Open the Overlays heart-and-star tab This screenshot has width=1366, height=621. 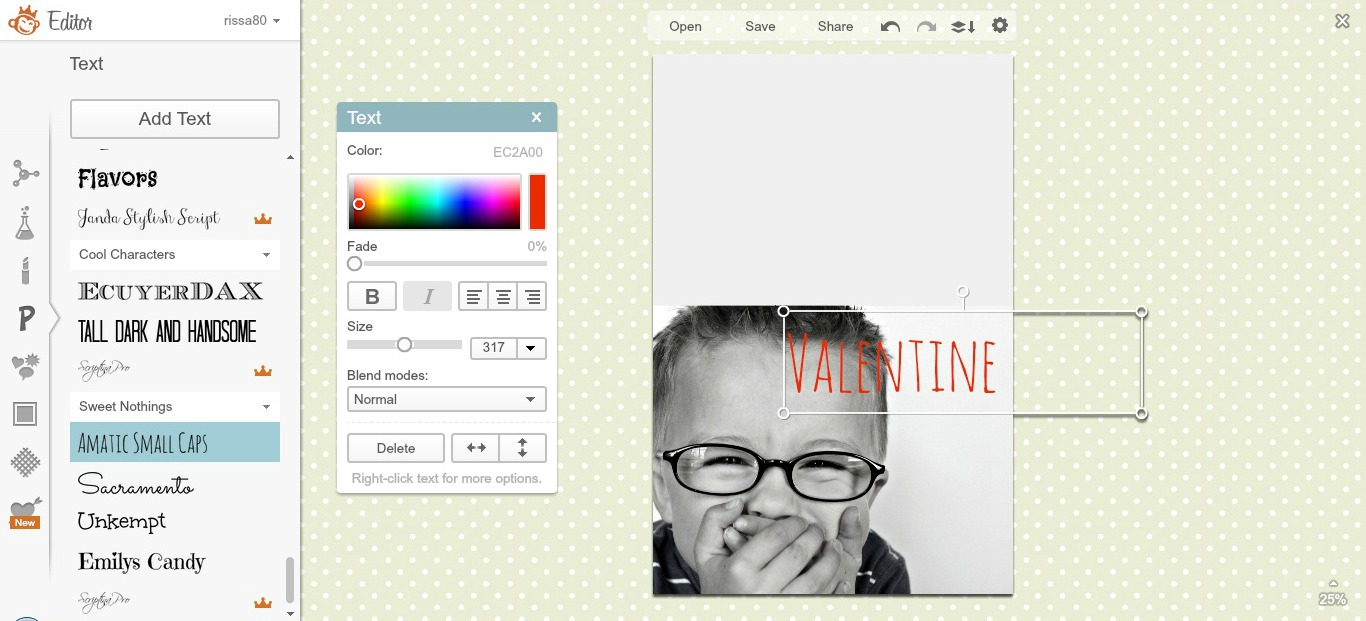(25, 366)
